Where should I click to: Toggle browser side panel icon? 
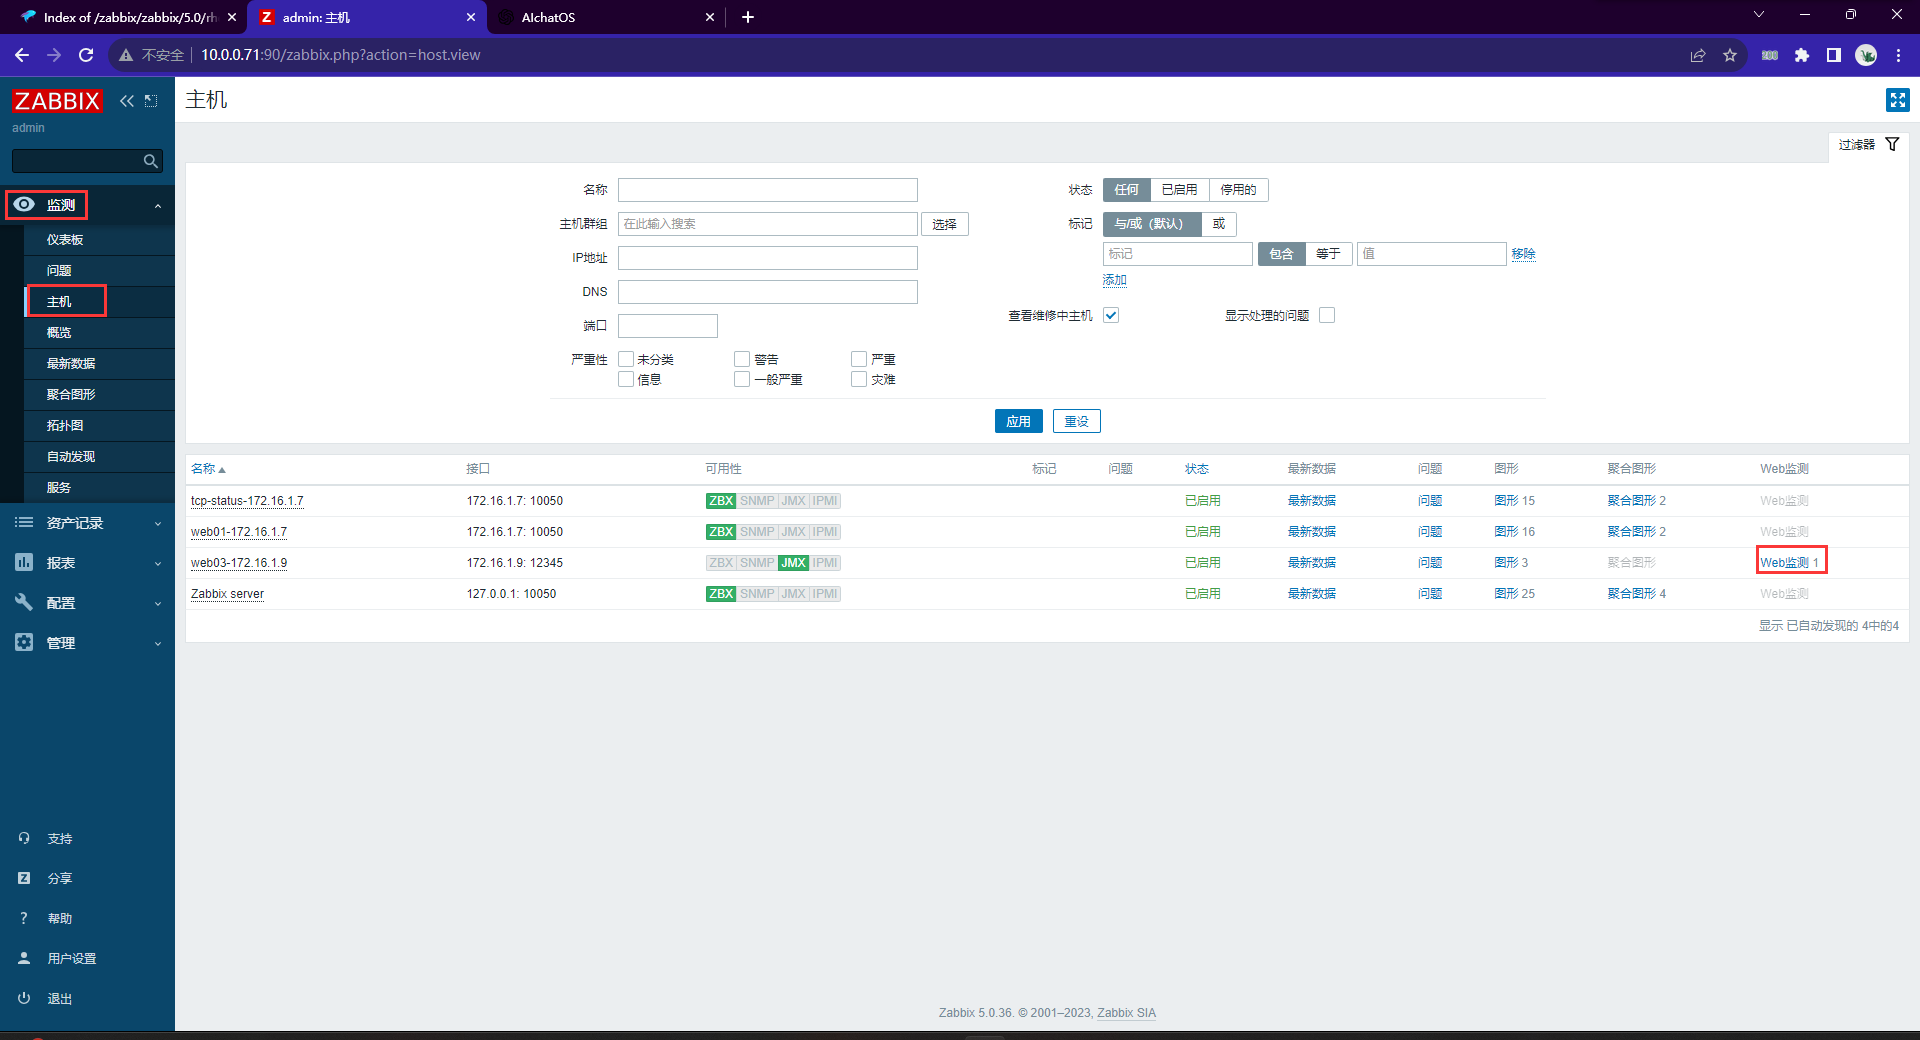[x=1834, y=55]
